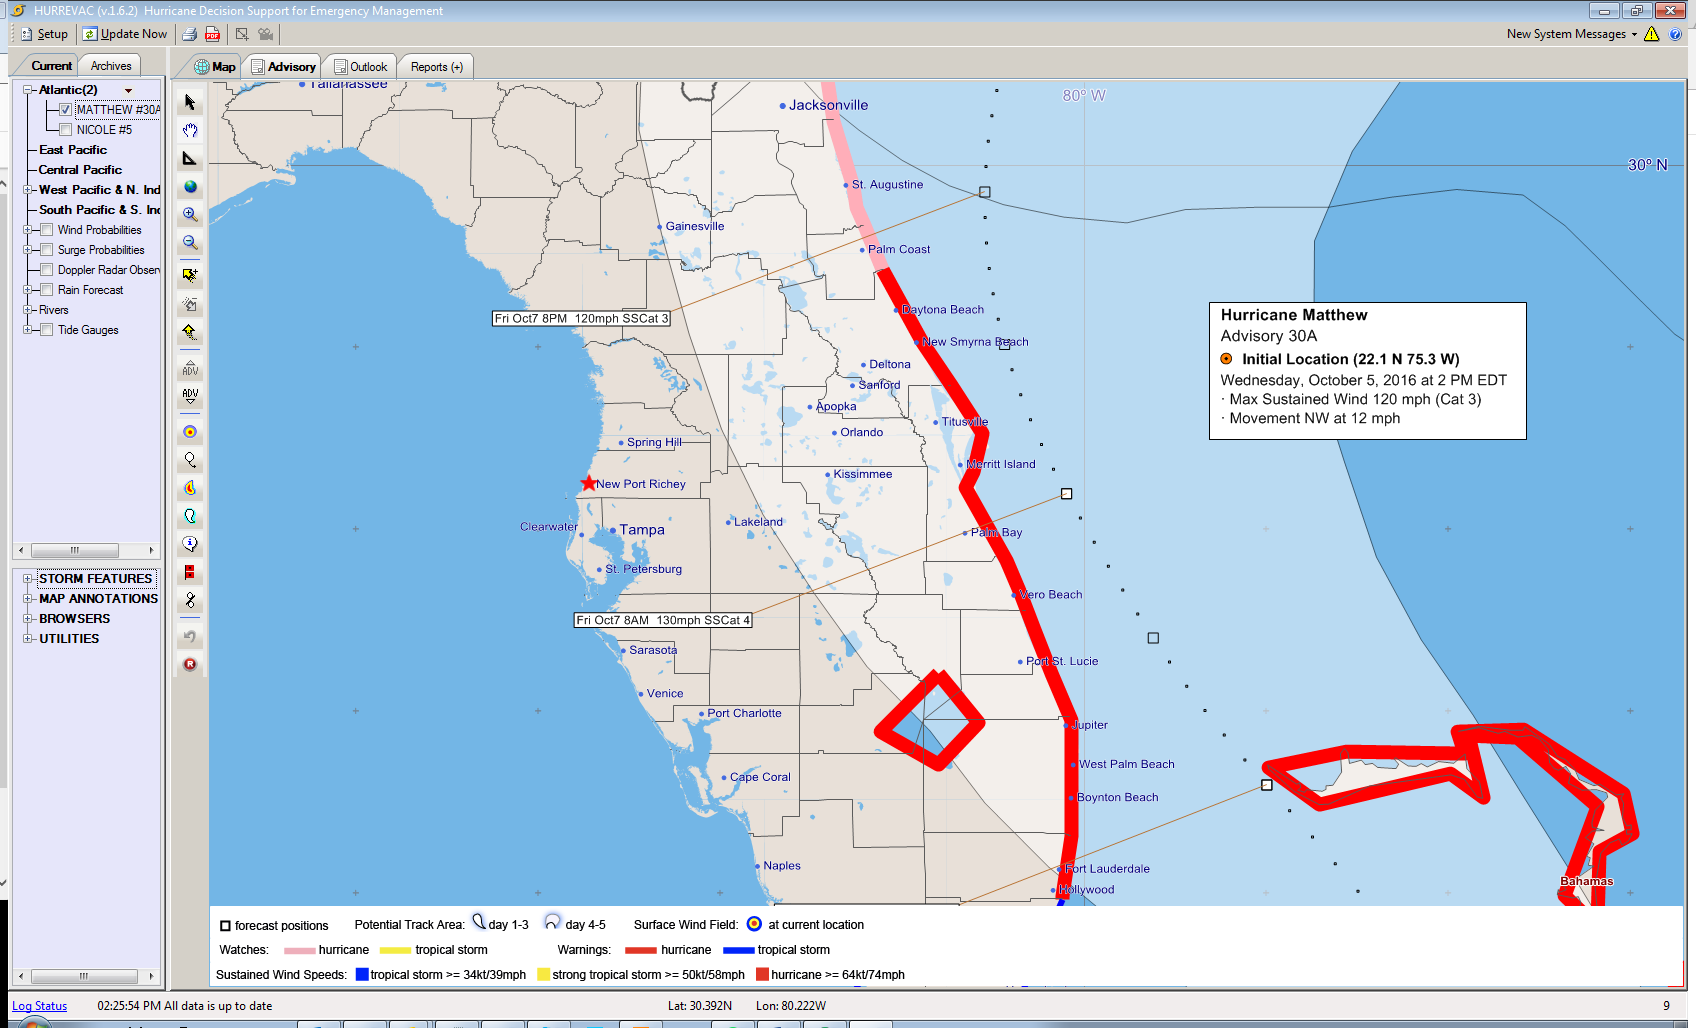Toggle the teal day 4-5 track icon
This screenshot has width=1696, height=1028.
click(x=190, y=516)
